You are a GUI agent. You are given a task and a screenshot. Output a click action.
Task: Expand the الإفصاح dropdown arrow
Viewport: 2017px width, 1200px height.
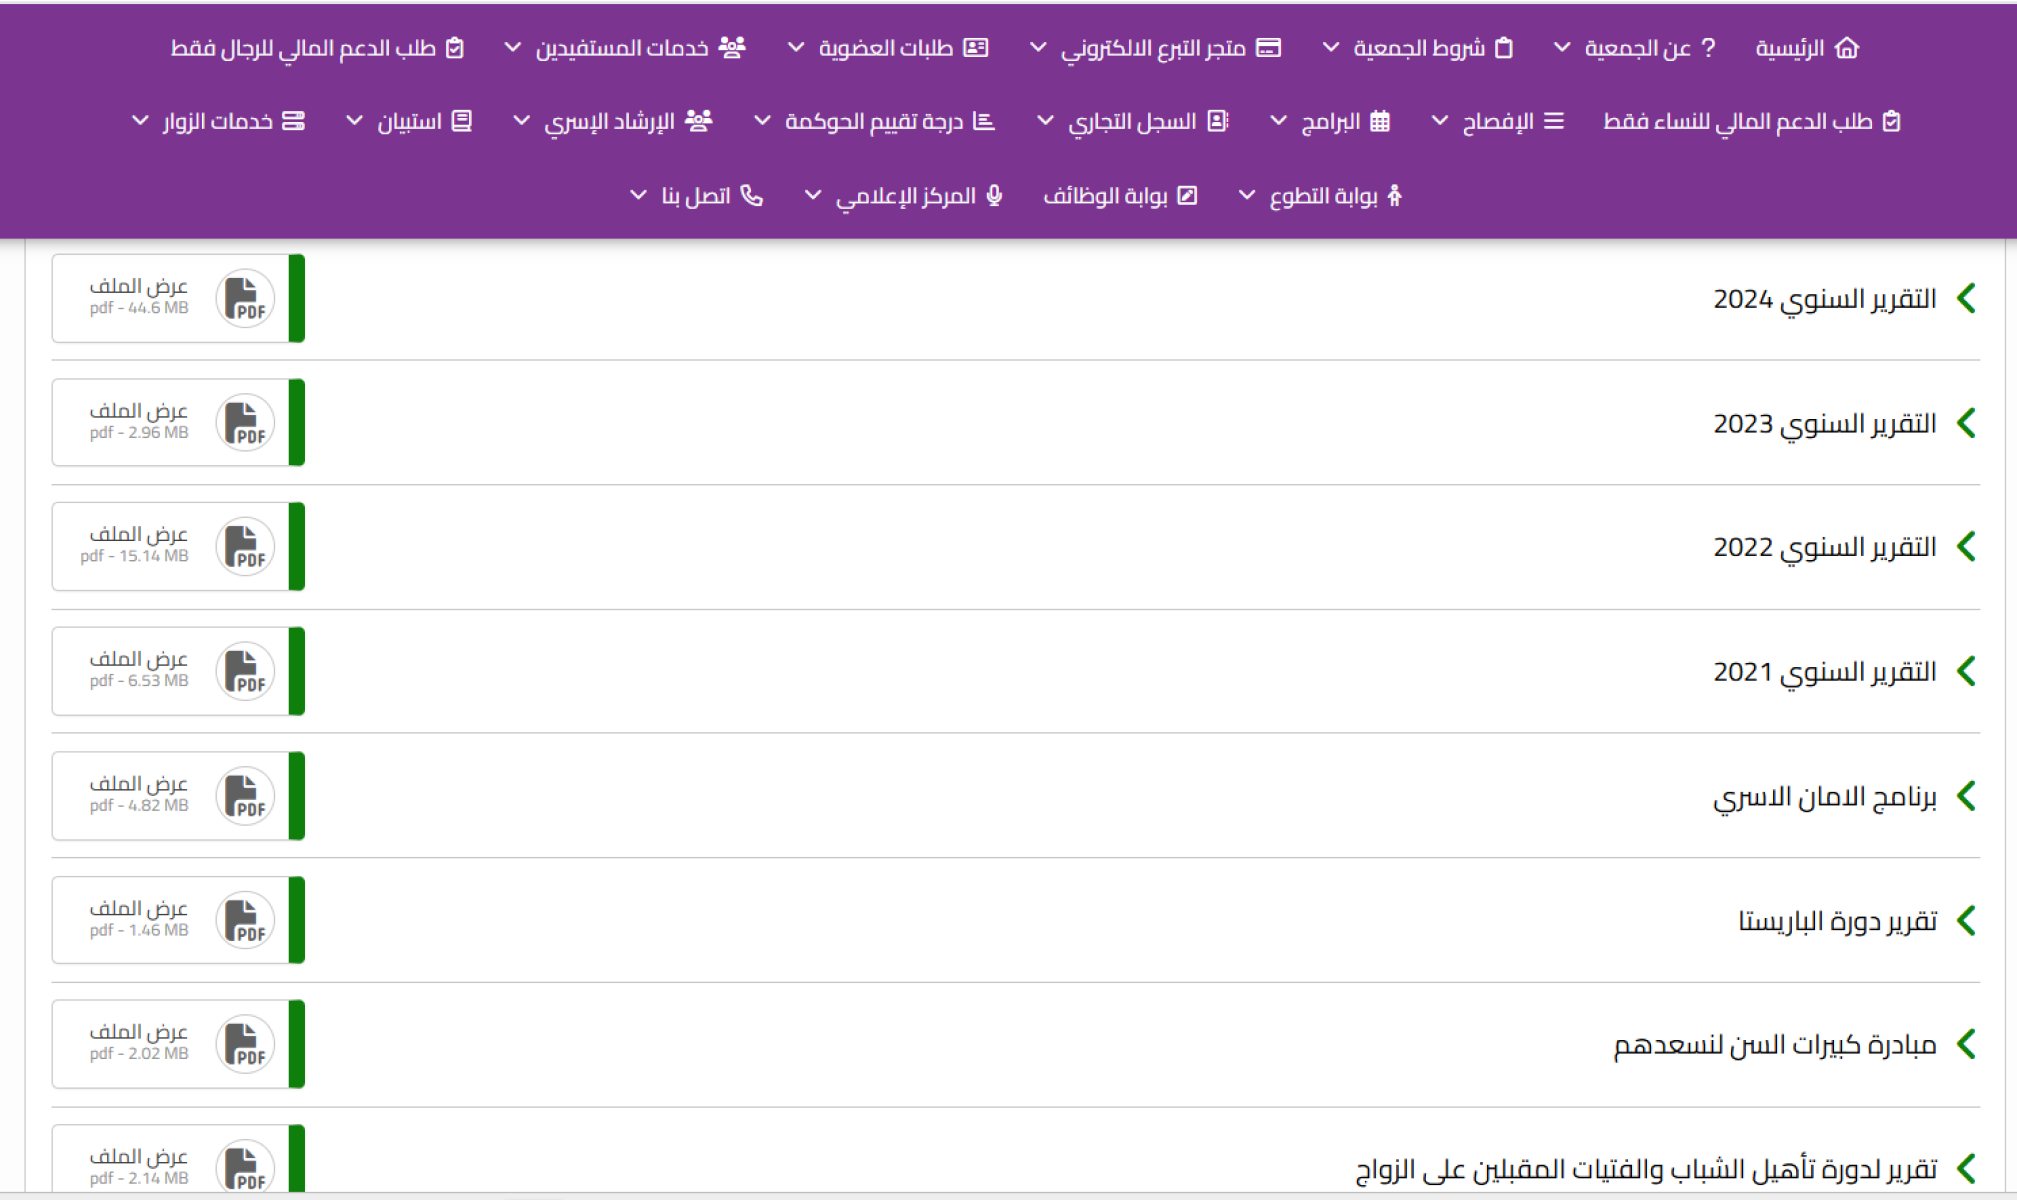[1440, 122]
